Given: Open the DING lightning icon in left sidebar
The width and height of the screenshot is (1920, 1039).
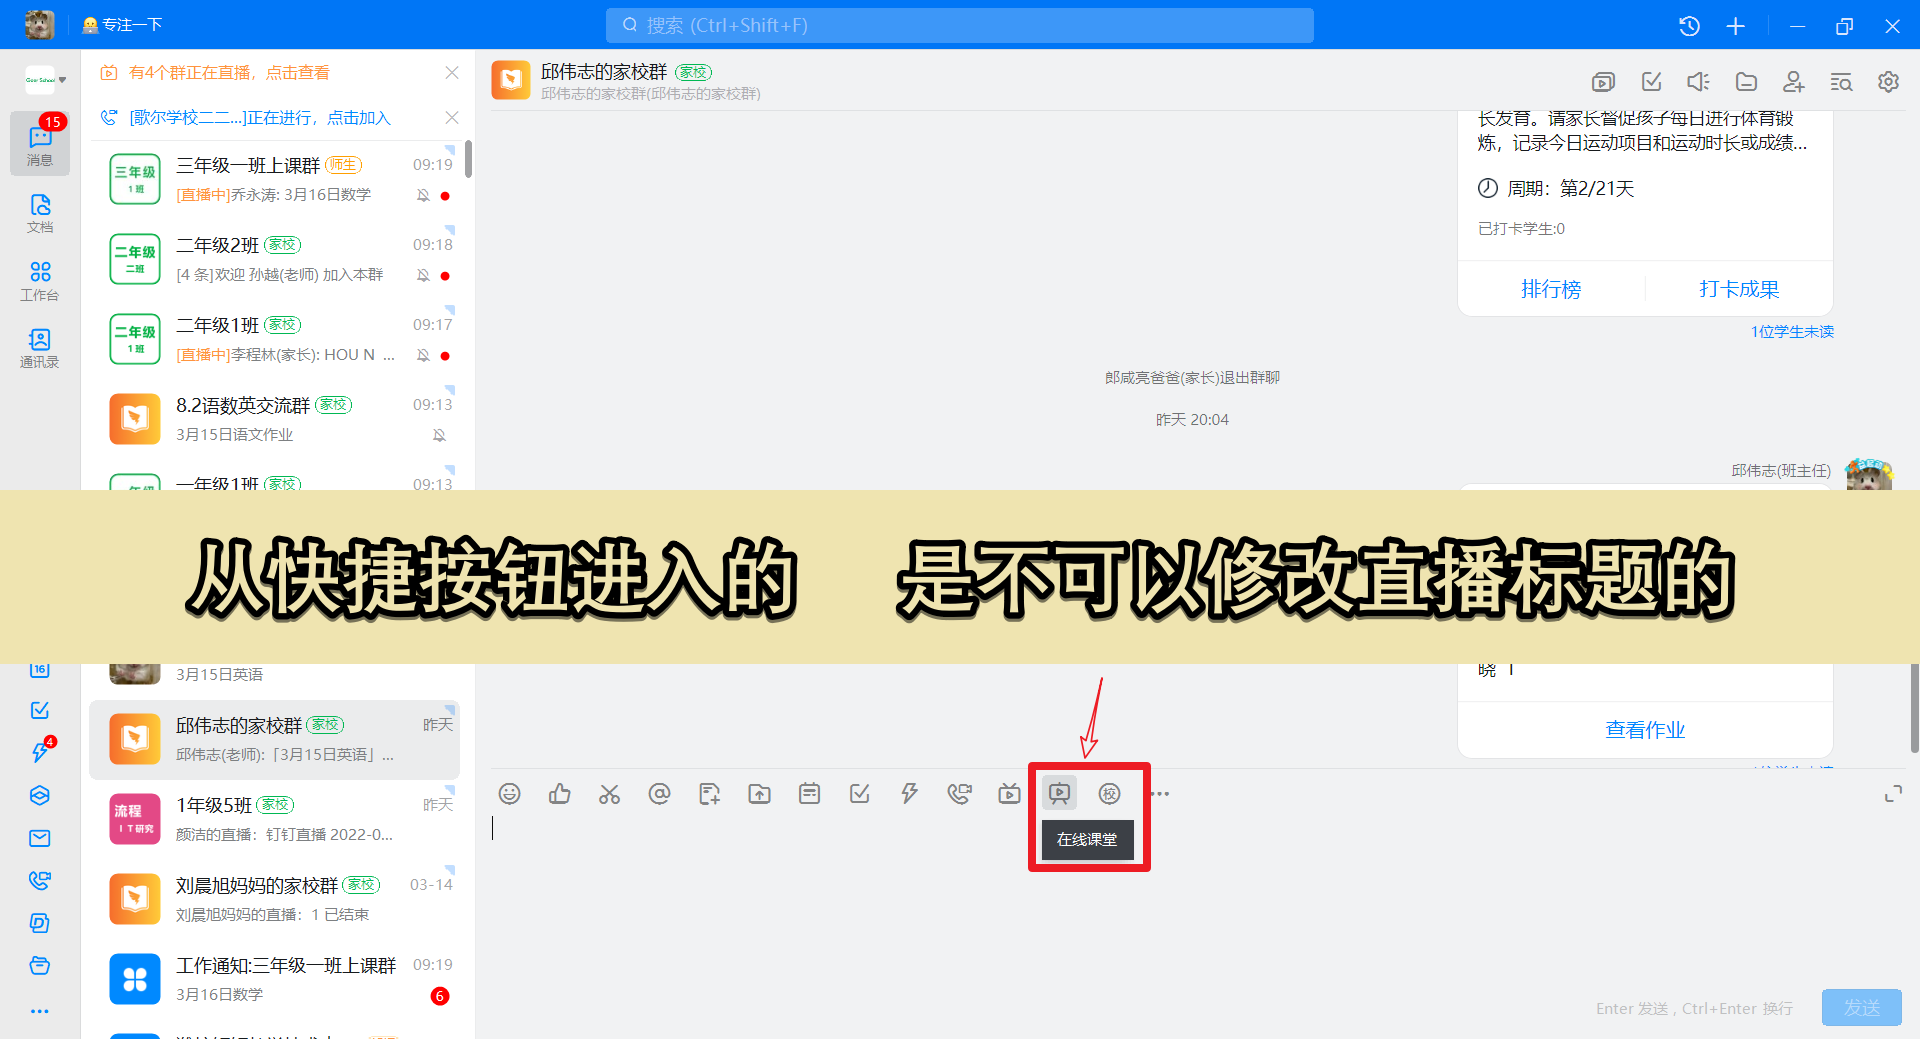Looking at the screenshot, I should tap(40, 752).
